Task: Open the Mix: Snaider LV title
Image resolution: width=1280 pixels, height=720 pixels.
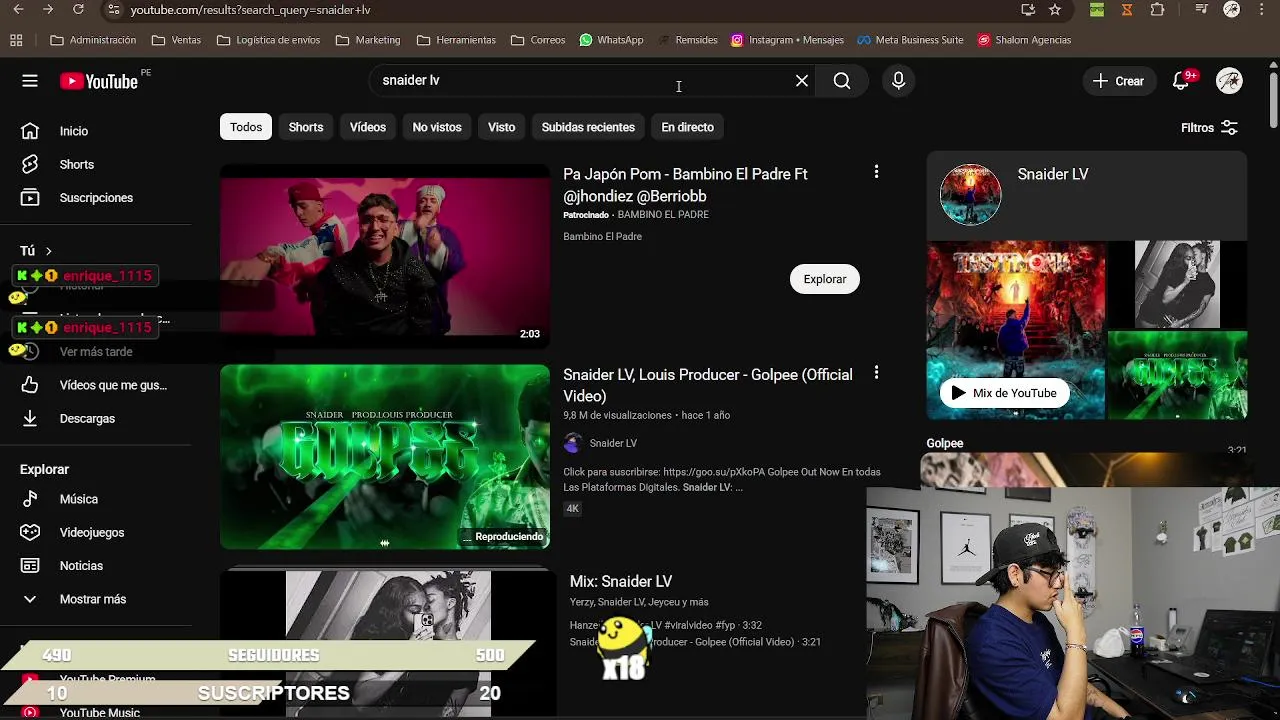Action: [x=621, y=581]
